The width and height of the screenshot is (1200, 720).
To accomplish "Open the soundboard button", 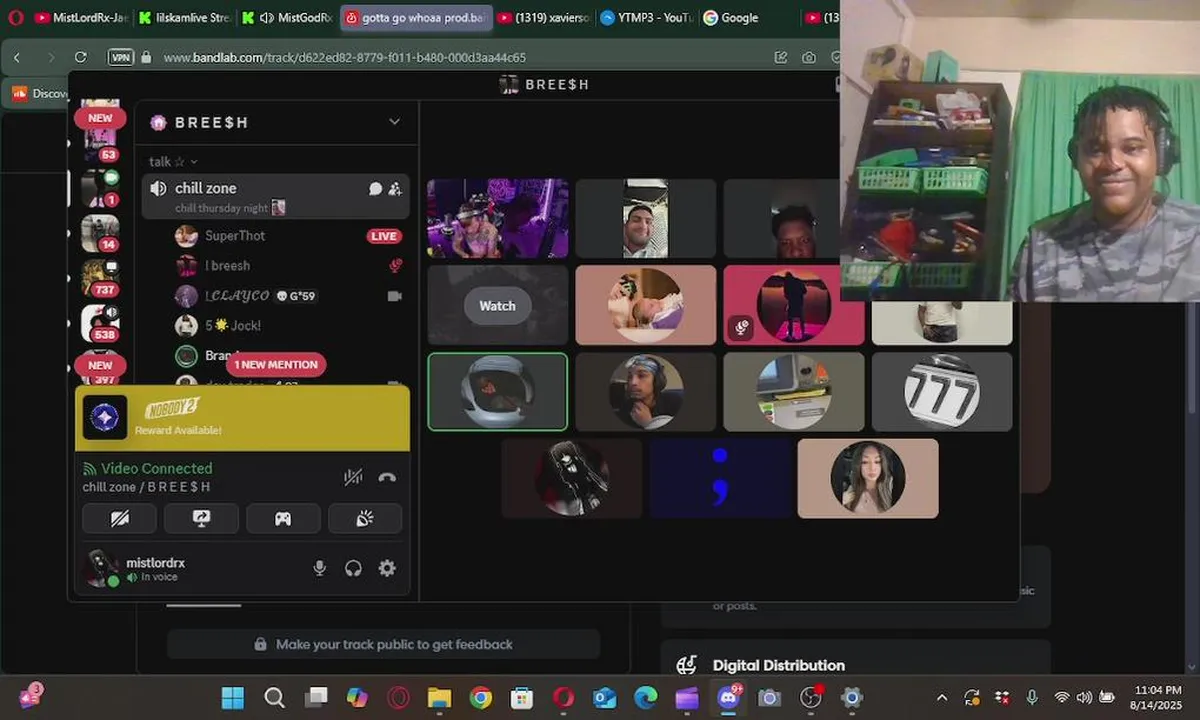I will point(365,518).
